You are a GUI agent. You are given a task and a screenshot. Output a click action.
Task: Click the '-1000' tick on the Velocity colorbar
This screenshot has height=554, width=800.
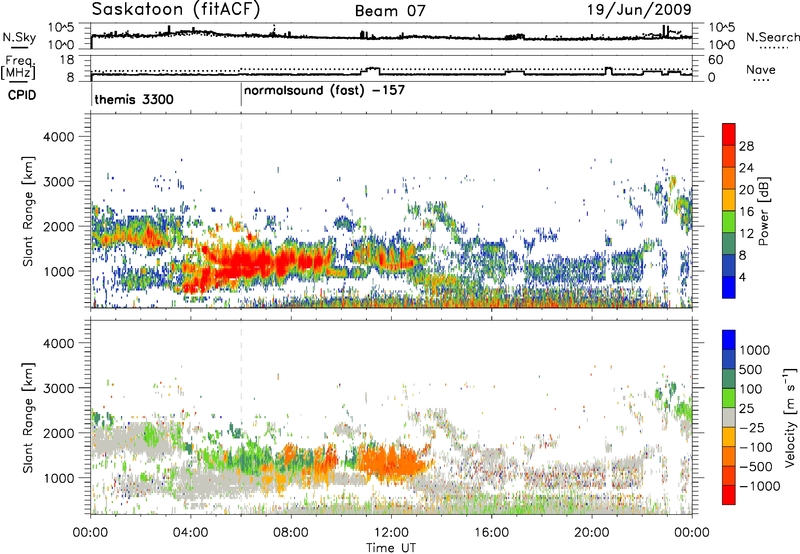[760, 486]
